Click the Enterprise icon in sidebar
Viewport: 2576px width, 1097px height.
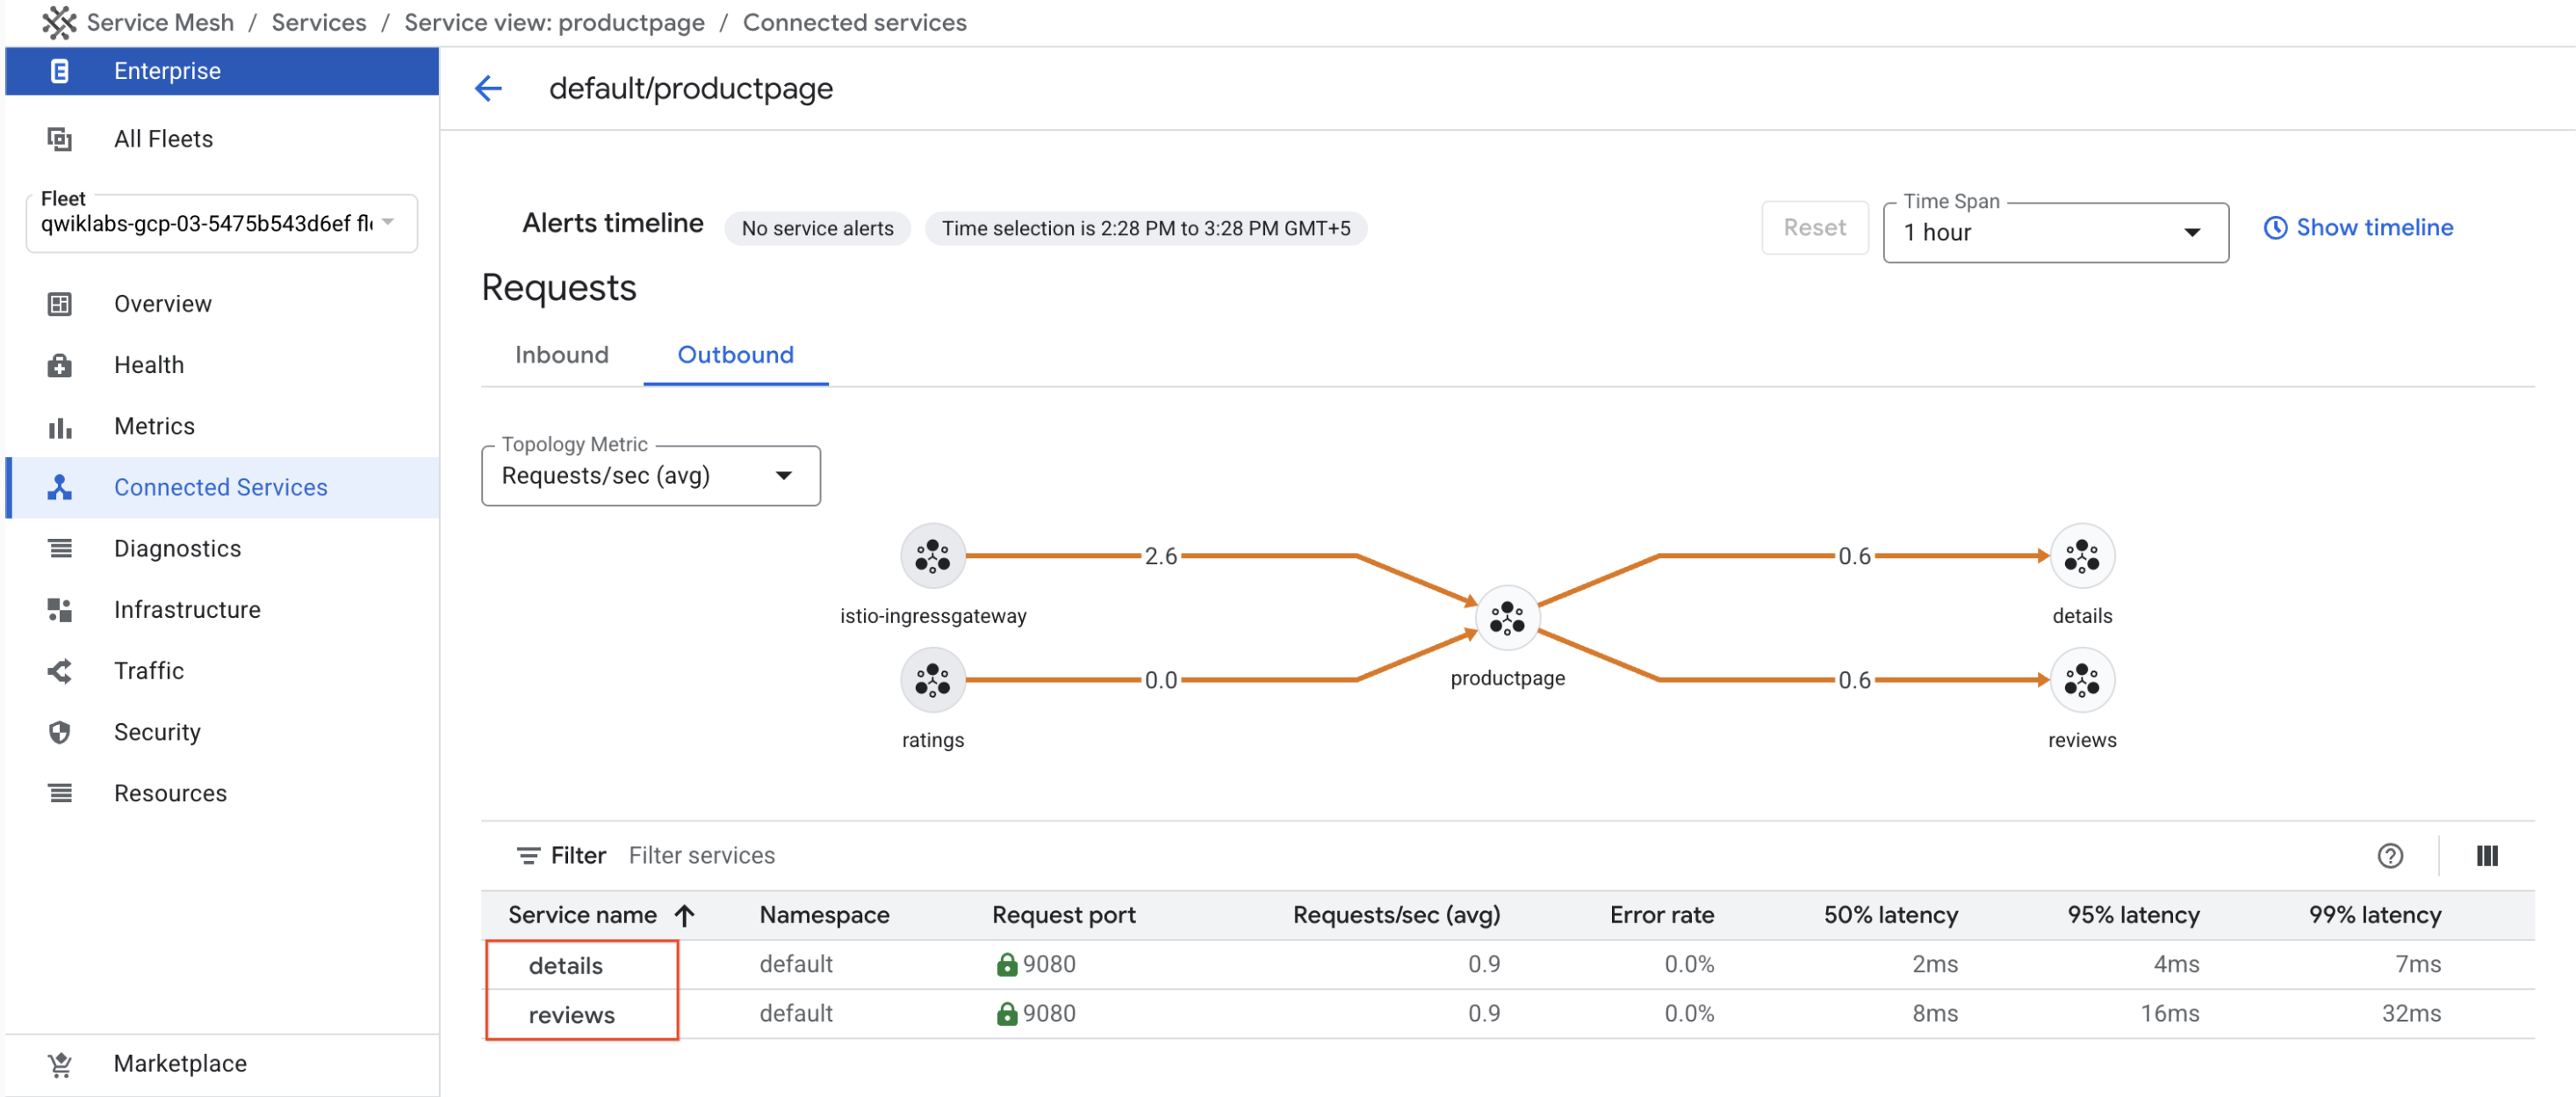pos(59,71)
